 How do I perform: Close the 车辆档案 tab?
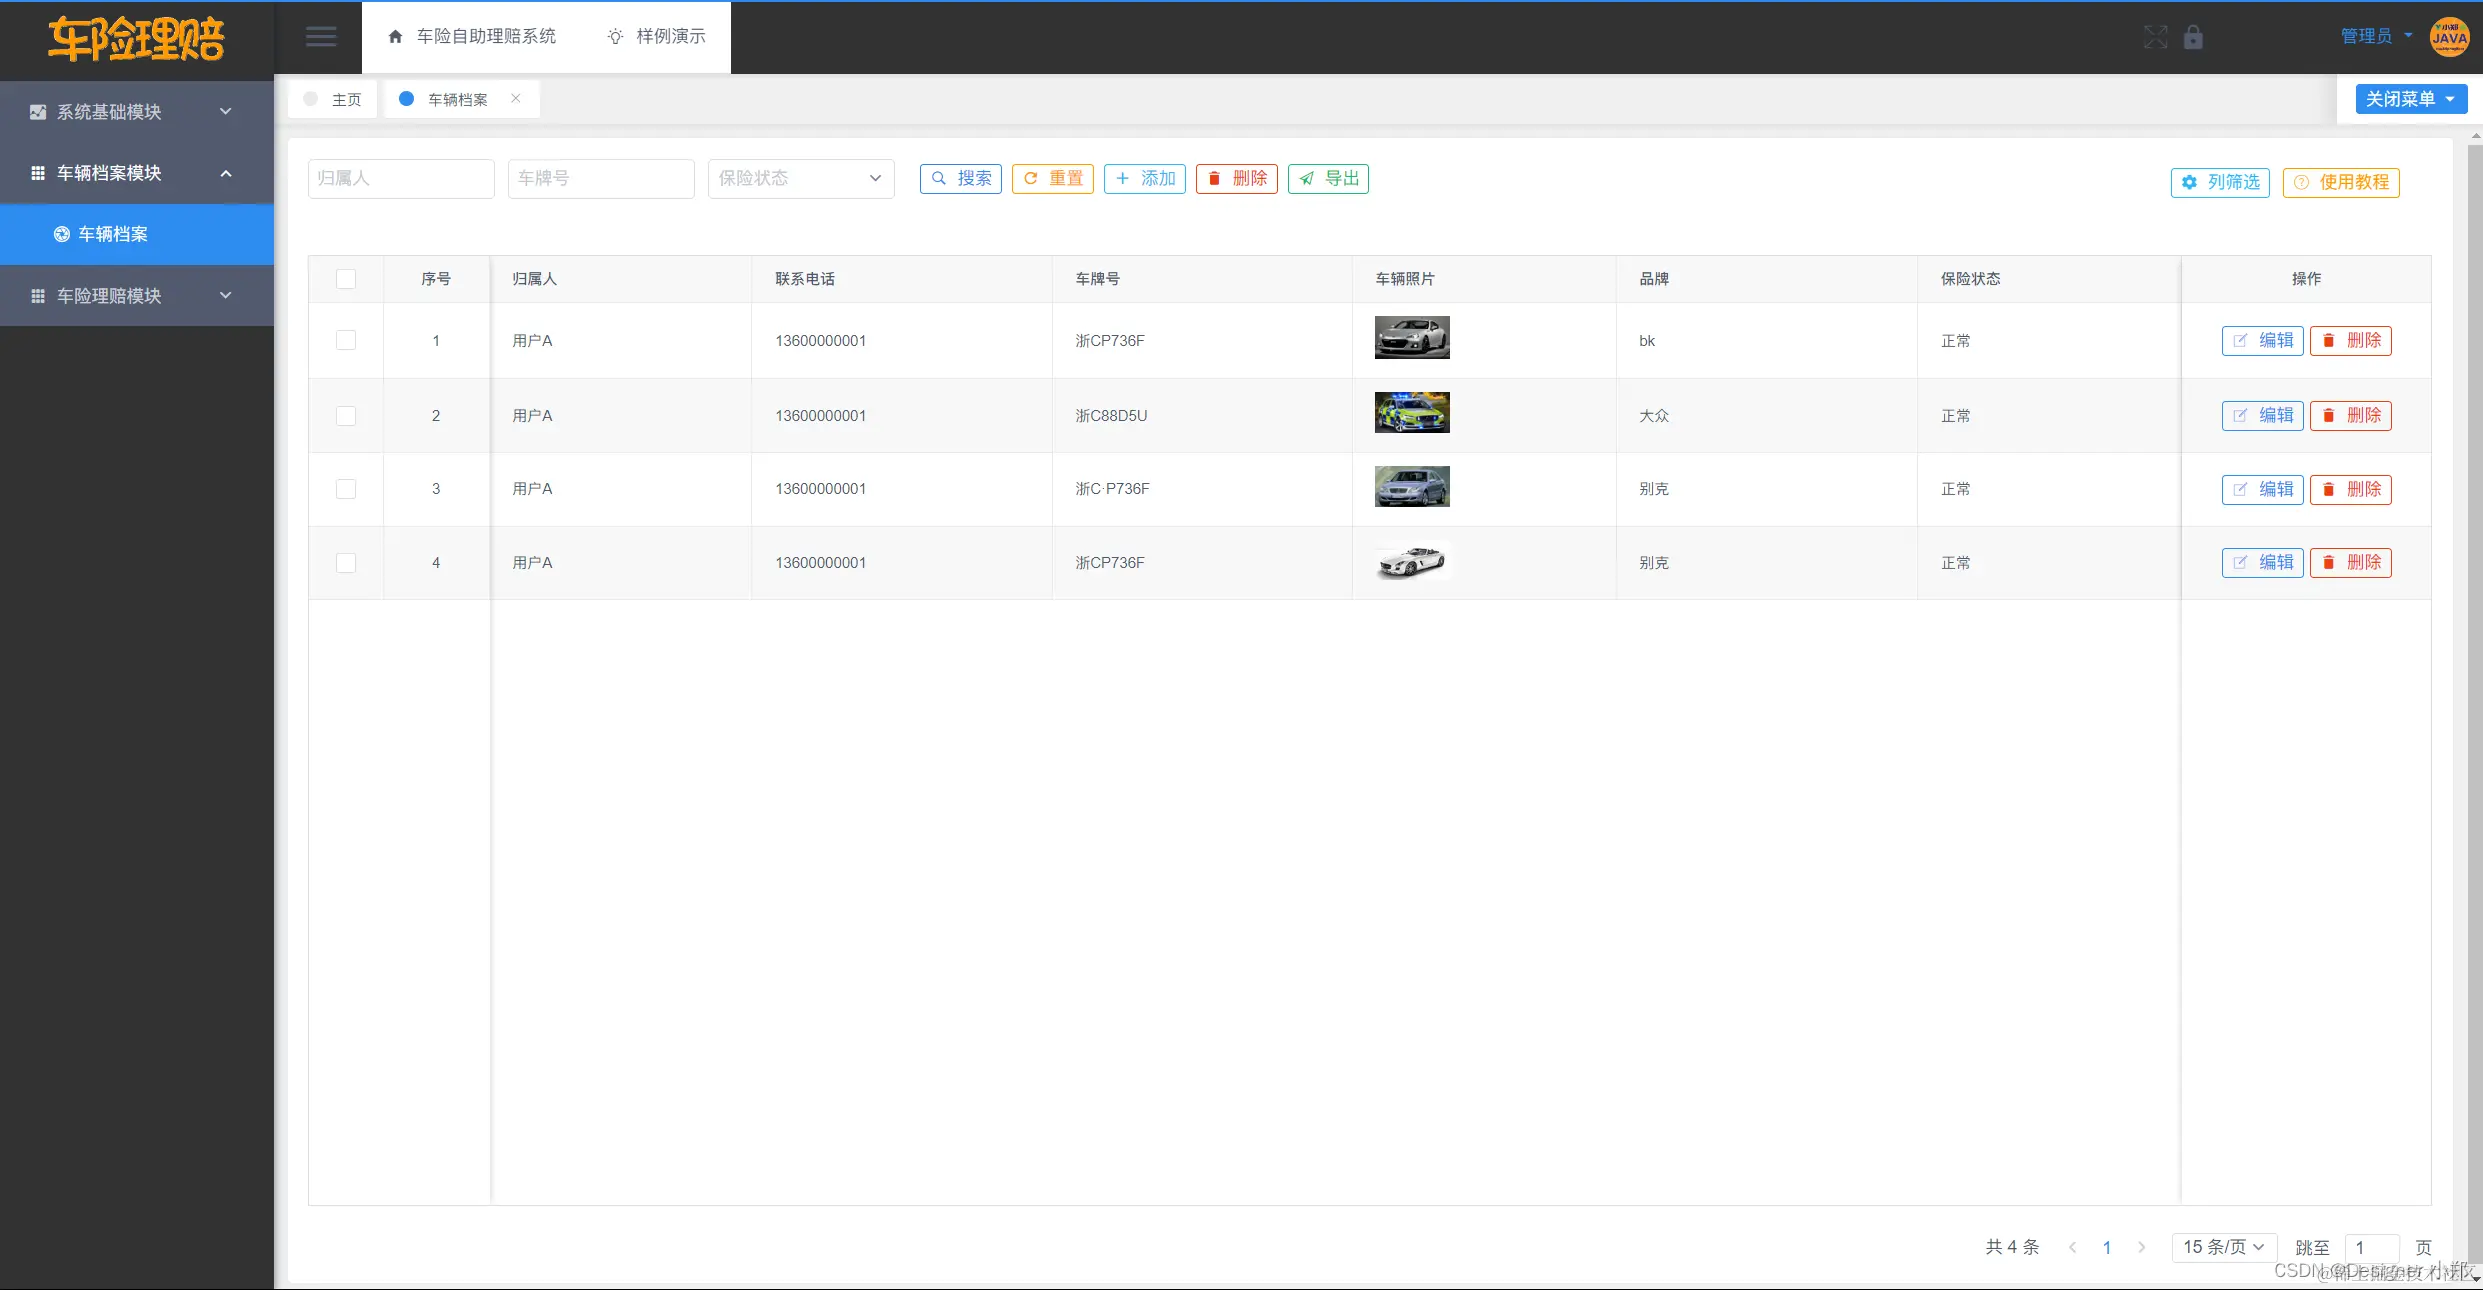(x=516, y=98)
